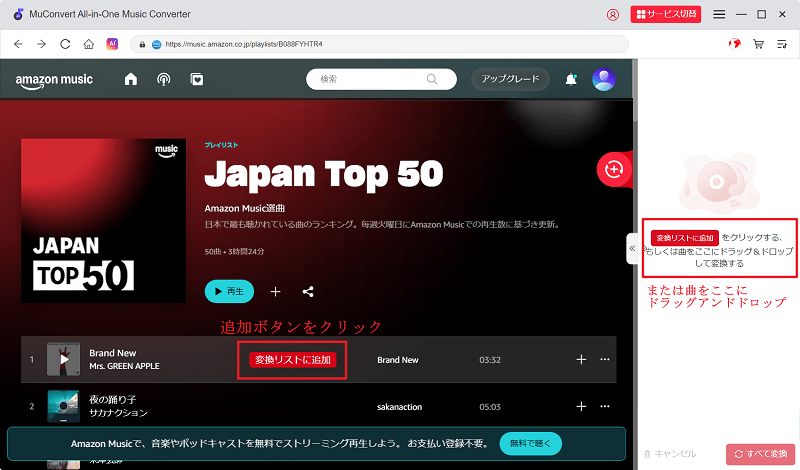The image size is (800, 470).
Task: Click the amazon music logo
Action: (x=54, y=81)
